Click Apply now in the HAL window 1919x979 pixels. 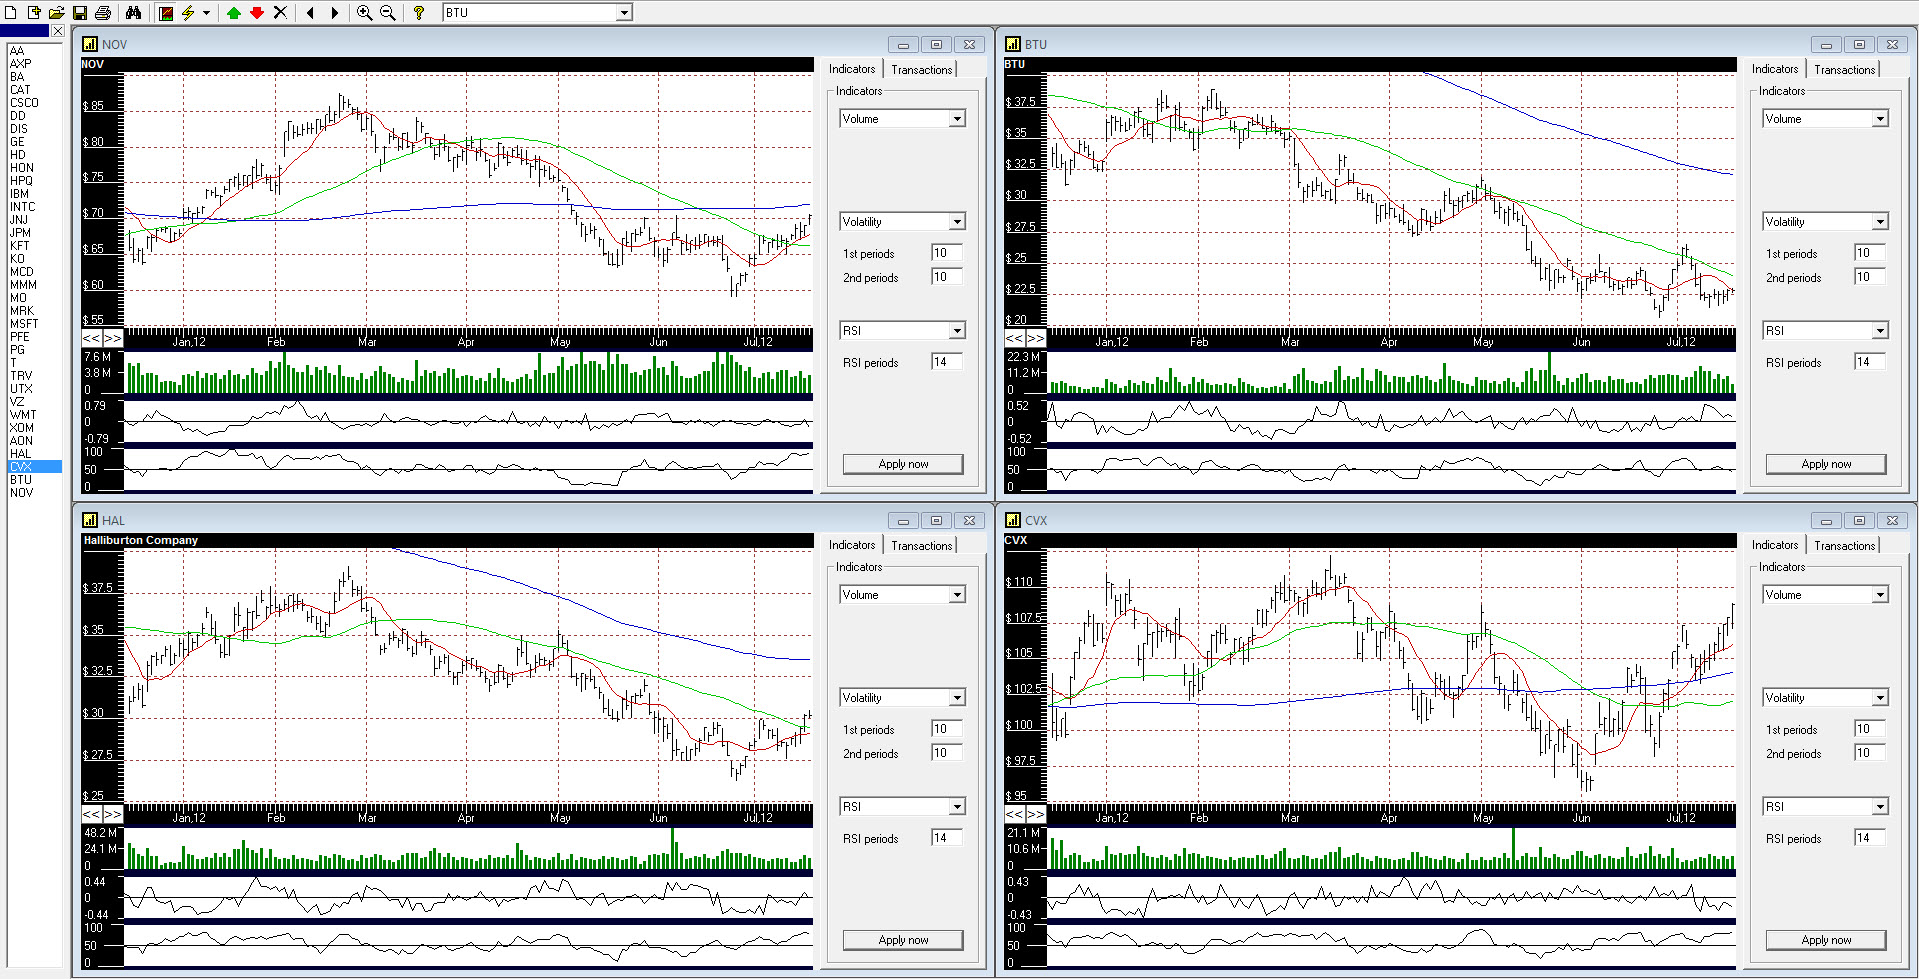click(x=903, y=940)
